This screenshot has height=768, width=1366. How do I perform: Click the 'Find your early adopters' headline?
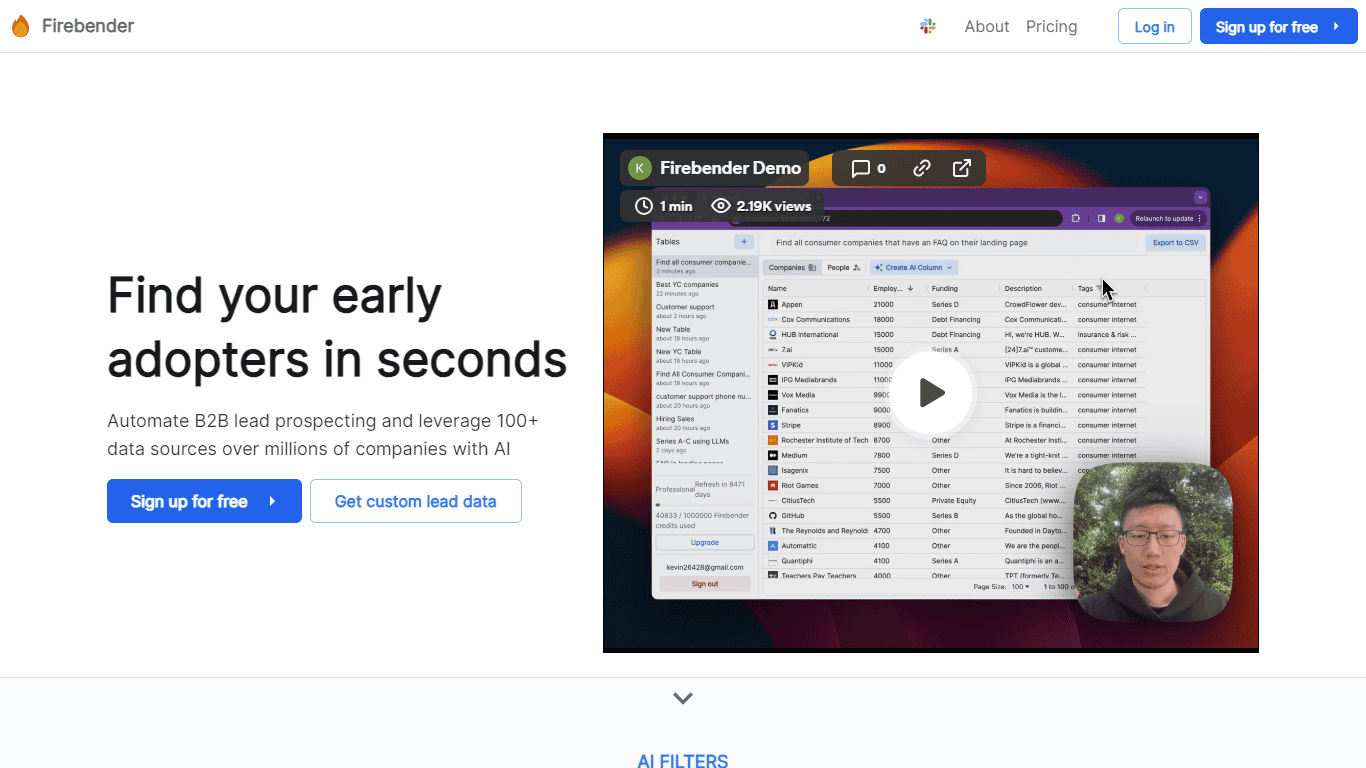pyautogui.click(x=337, y=327)
